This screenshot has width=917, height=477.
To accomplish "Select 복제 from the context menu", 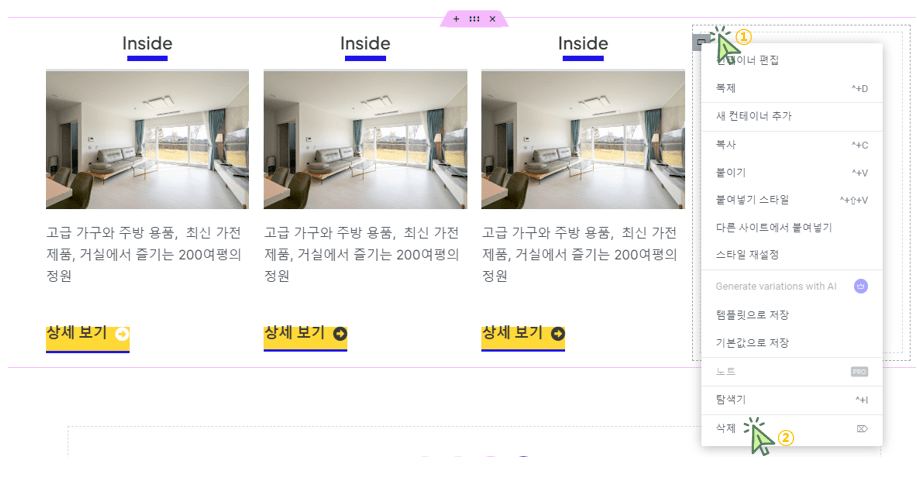I will [x=792, y=88].
